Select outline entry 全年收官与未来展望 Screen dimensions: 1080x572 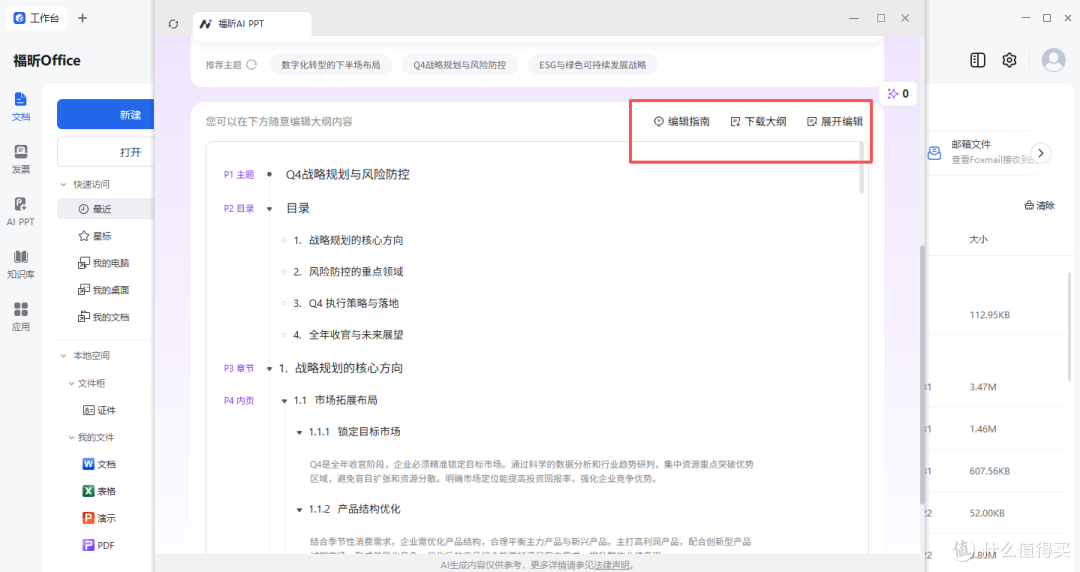356,335
